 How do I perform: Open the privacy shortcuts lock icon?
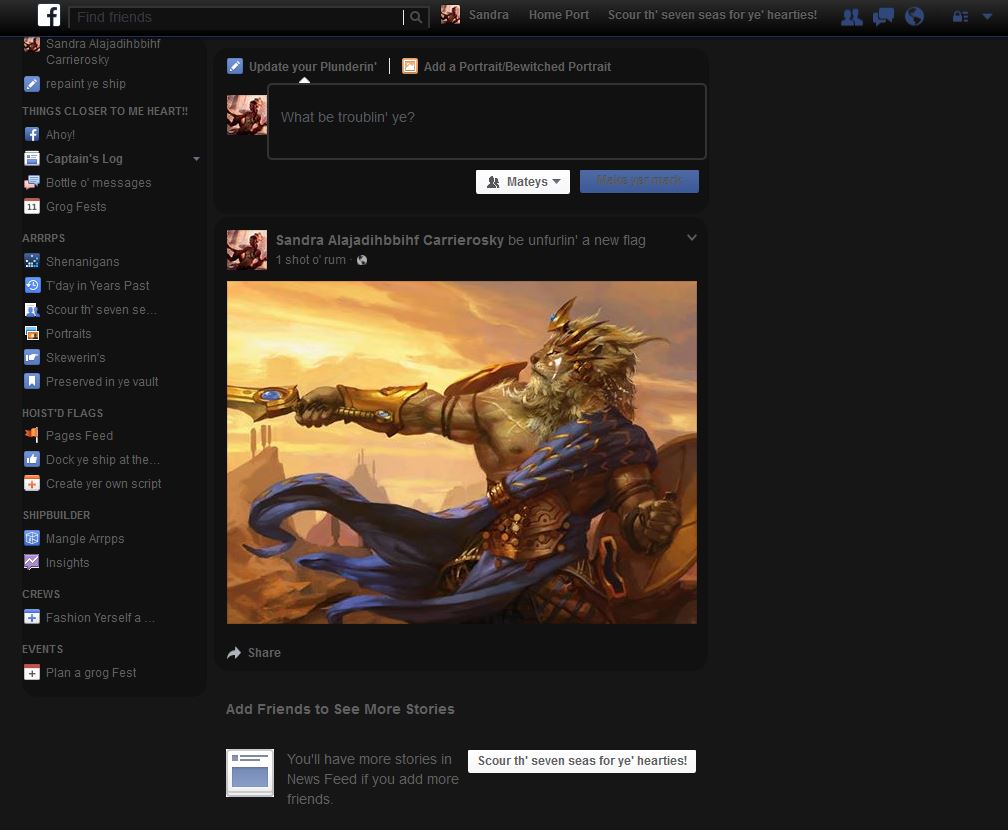click(960, 16)
